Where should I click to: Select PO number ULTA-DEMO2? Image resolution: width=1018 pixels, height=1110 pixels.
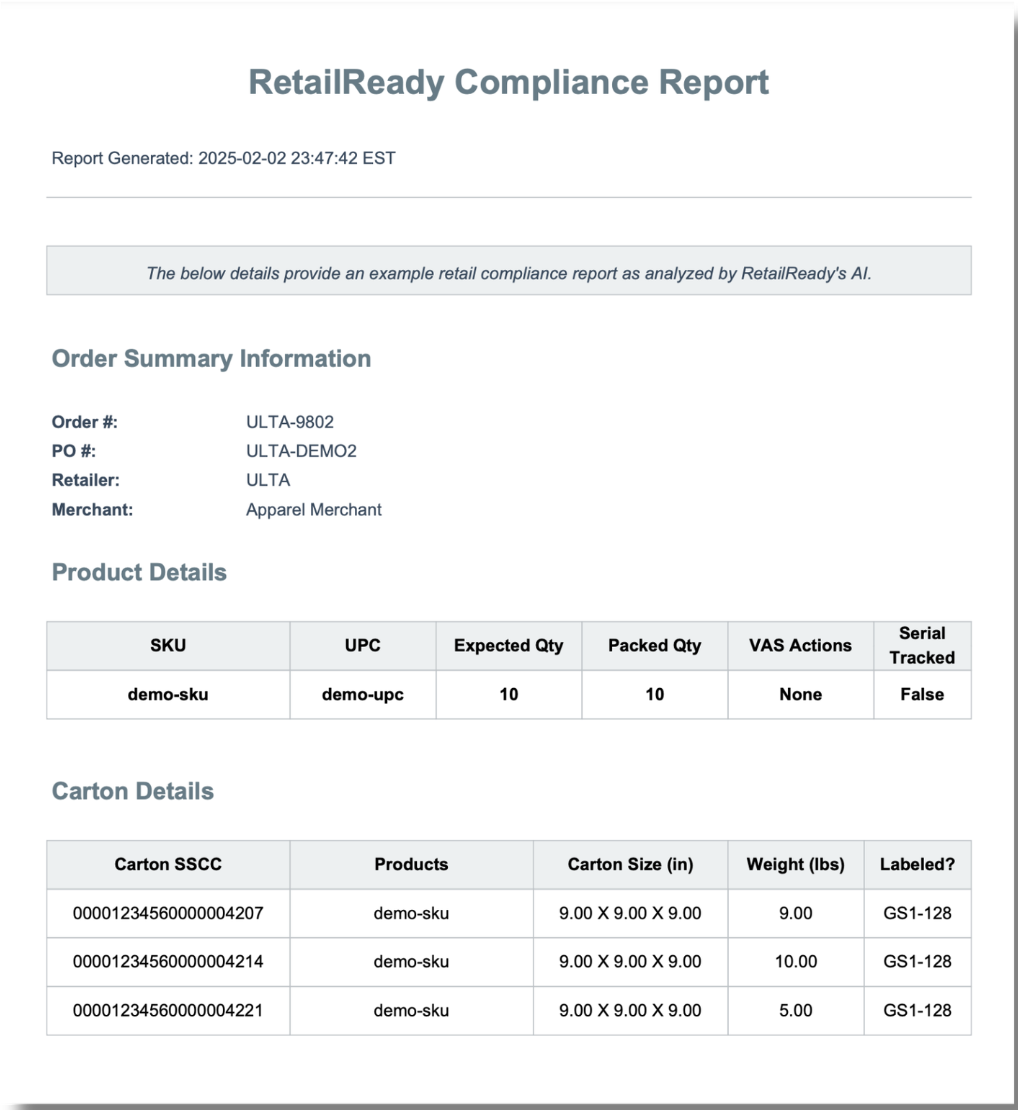click(301, 451)
